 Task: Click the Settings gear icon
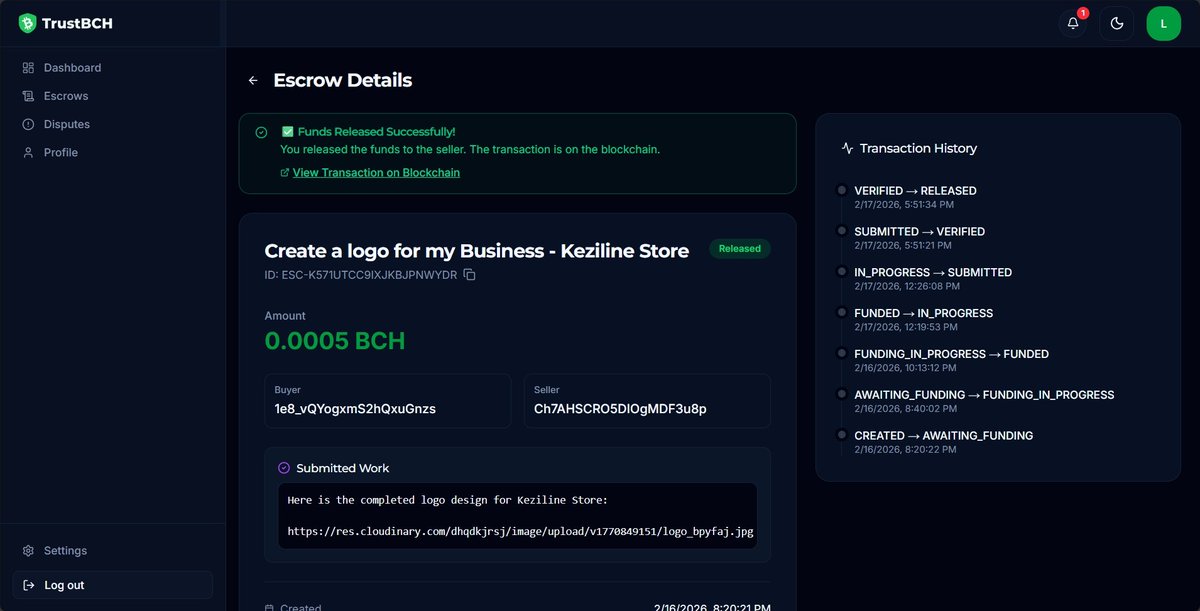(x=28, y=551)
